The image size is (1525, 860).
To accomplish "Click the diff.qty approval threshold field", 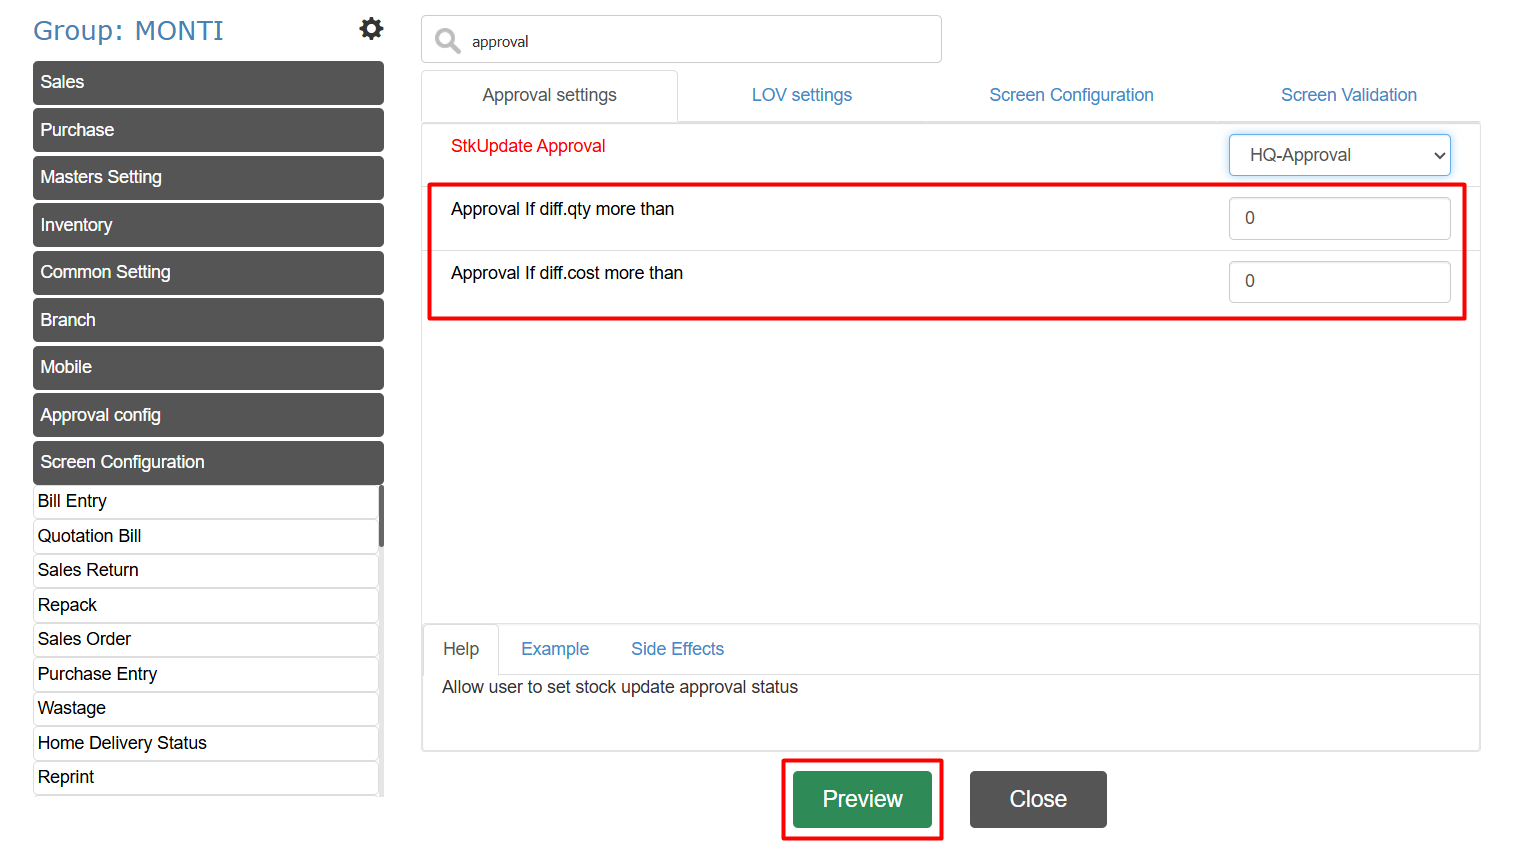I will click(1339, 218).
